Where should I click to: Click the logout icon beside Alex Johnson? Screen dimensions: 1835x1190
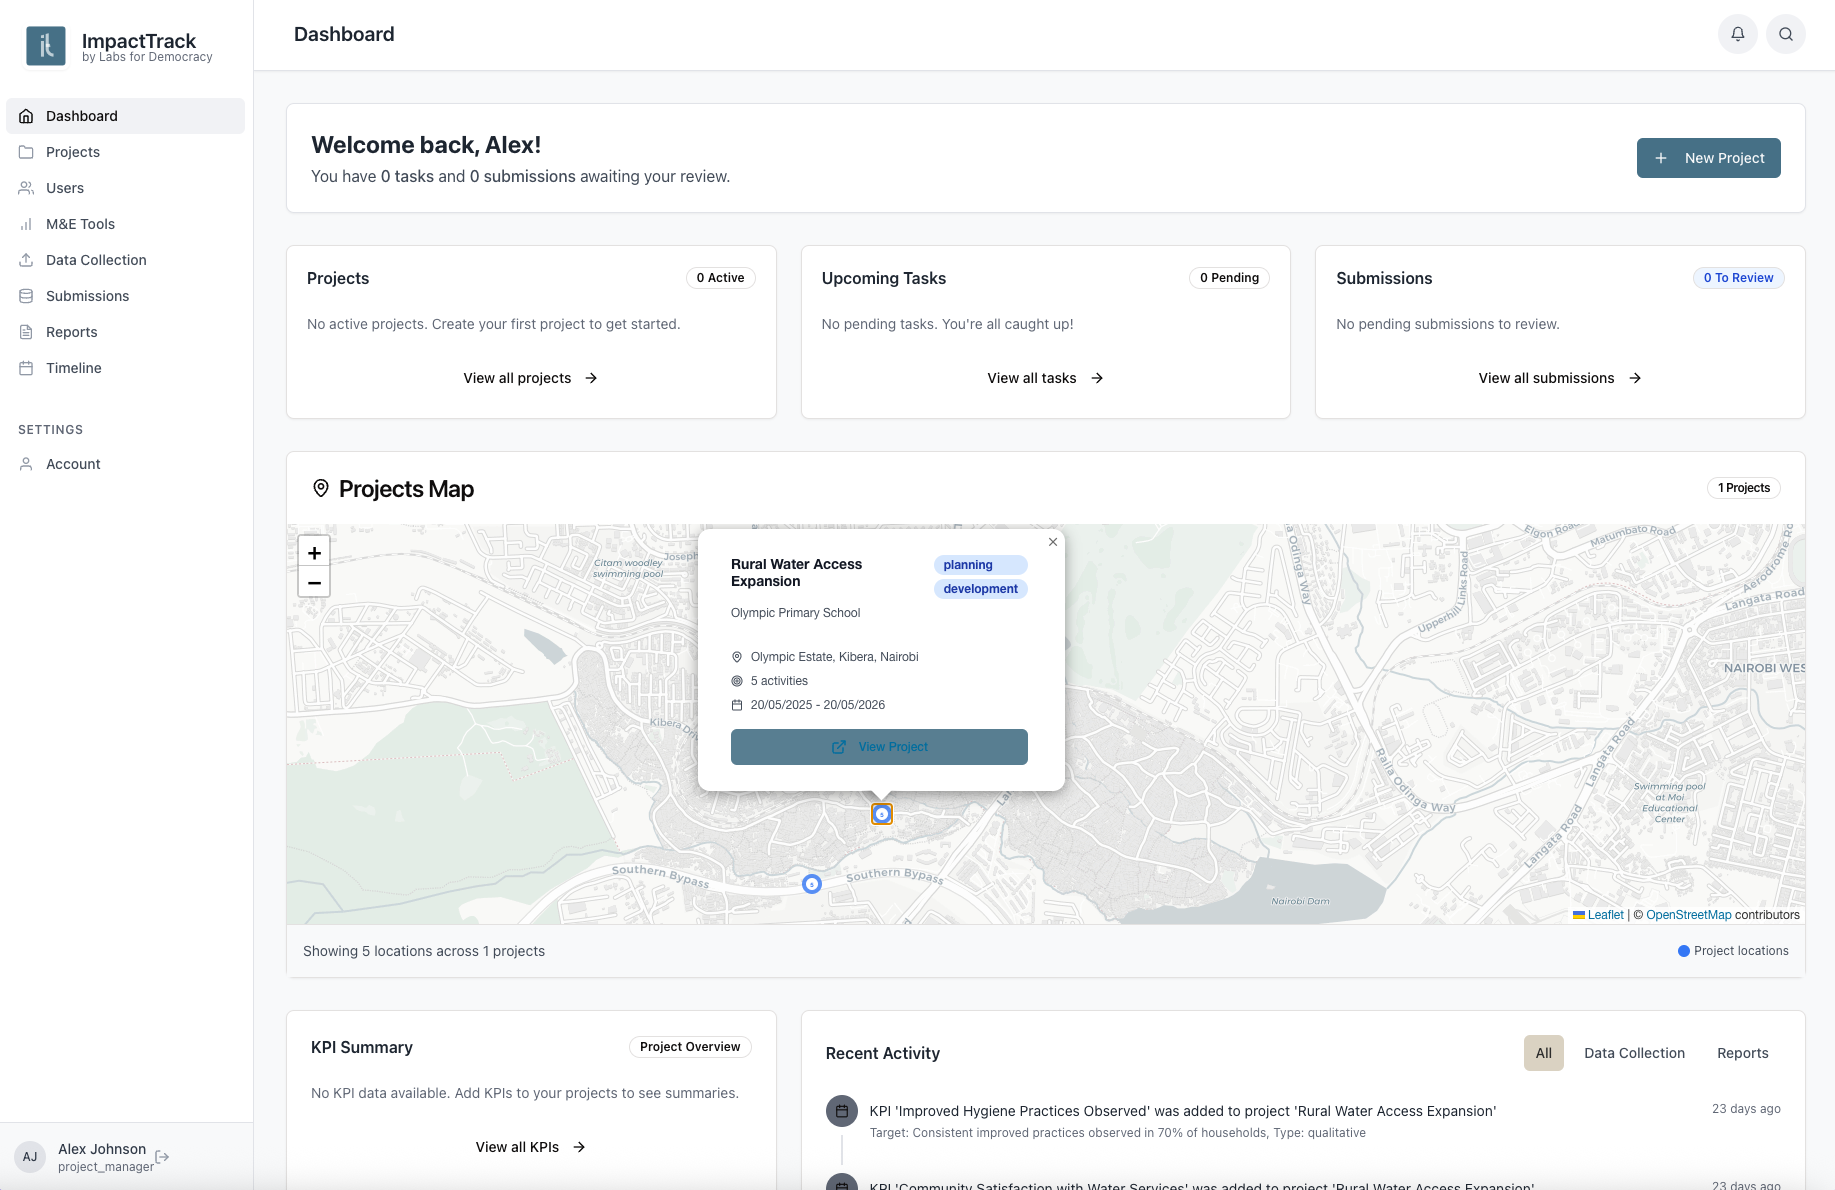click(x=162, y=1157)
